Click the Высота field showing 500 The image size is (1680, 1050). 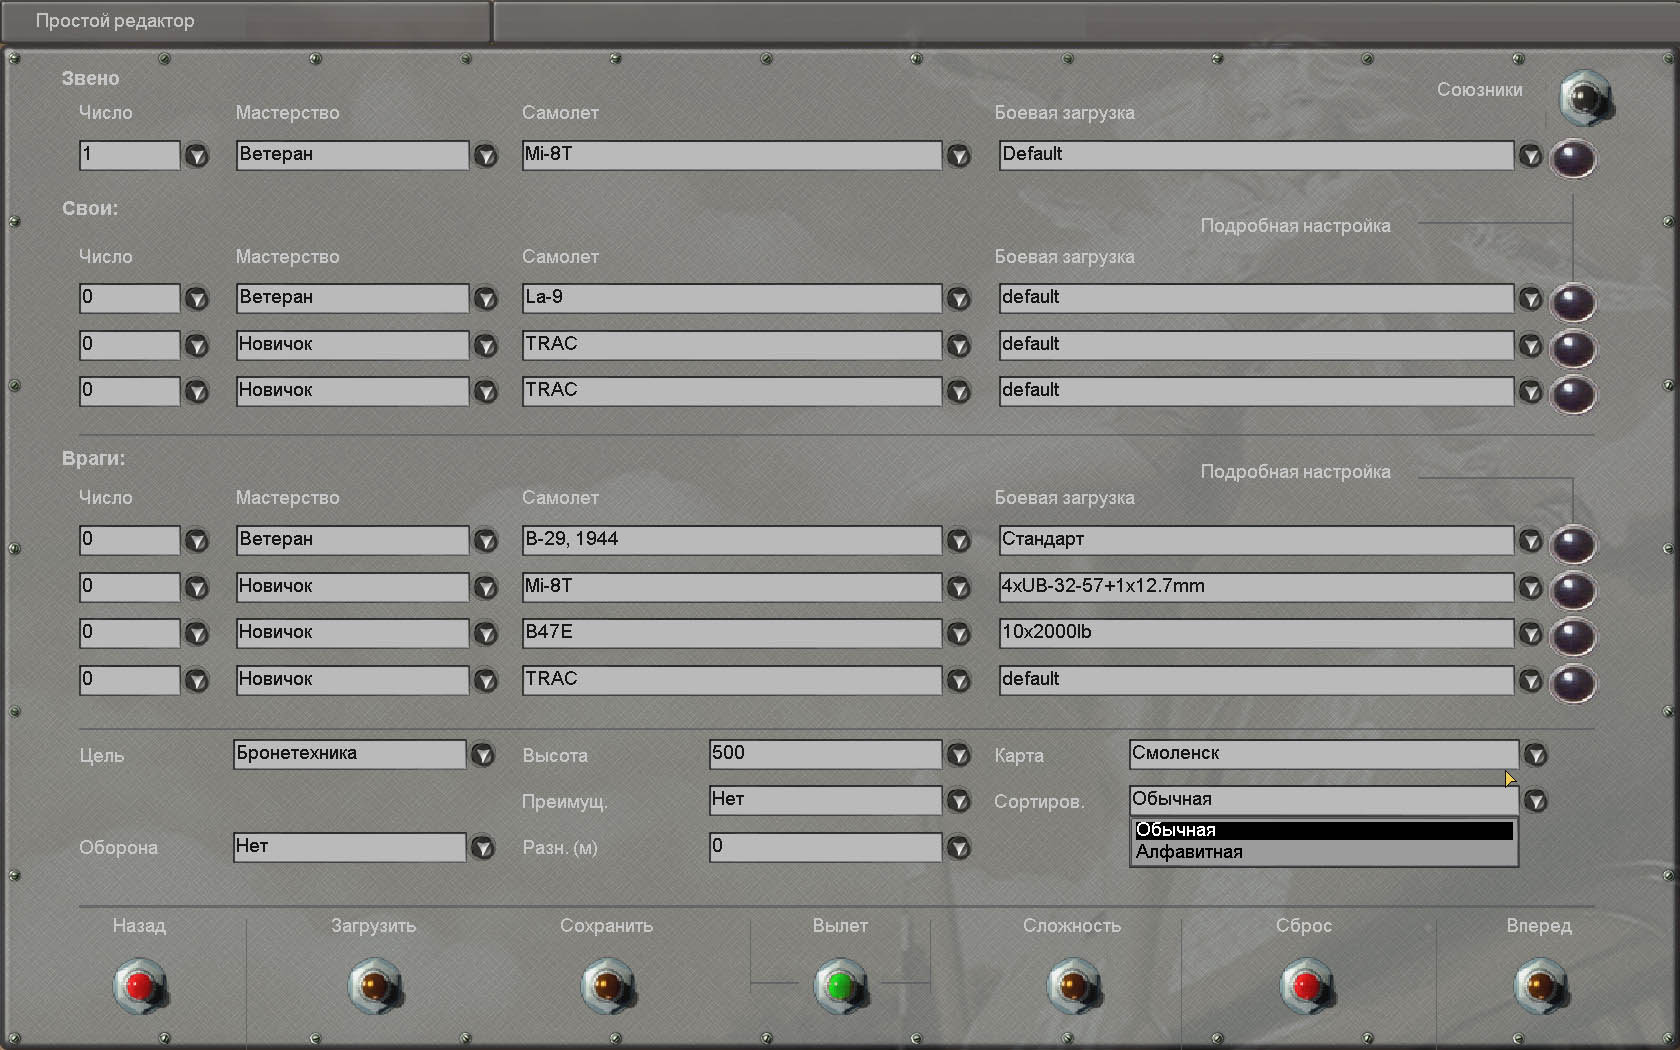point(825,754)
